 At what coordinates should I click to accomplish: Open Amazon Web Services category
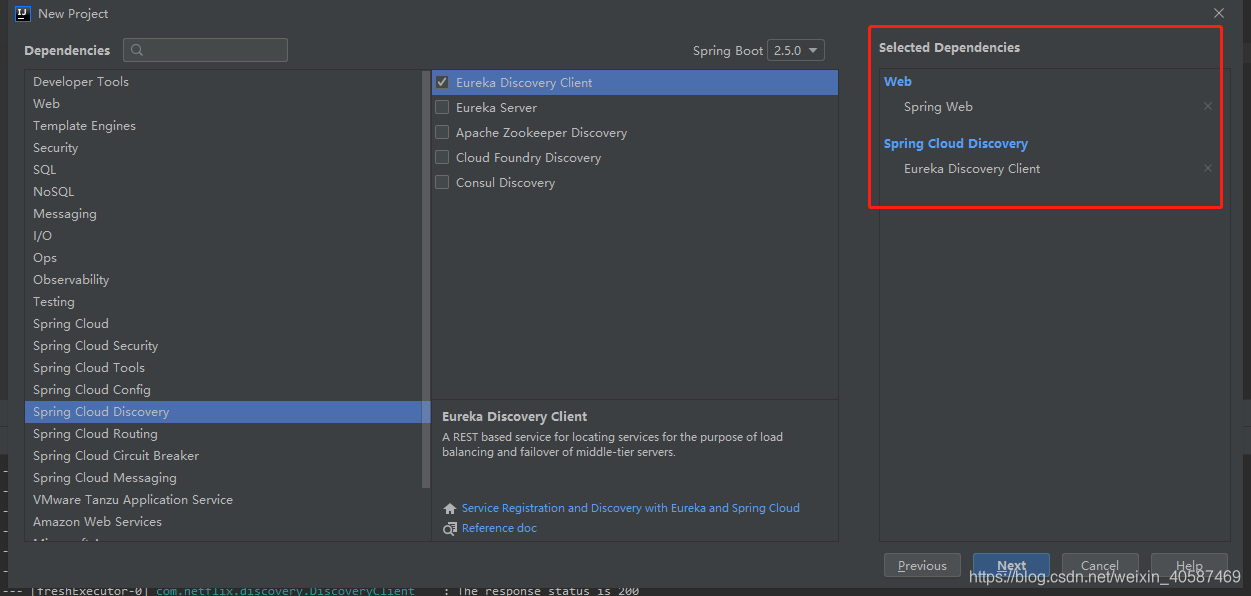224,522
